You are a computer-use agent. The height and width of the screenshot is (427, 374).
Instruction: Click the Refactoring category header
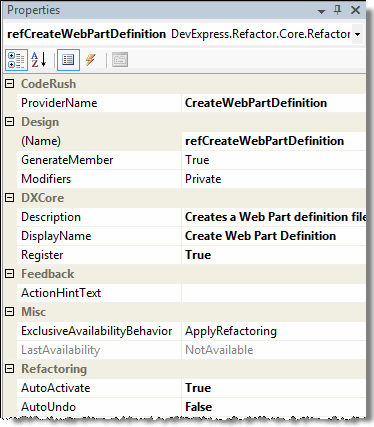coord(54,369)
